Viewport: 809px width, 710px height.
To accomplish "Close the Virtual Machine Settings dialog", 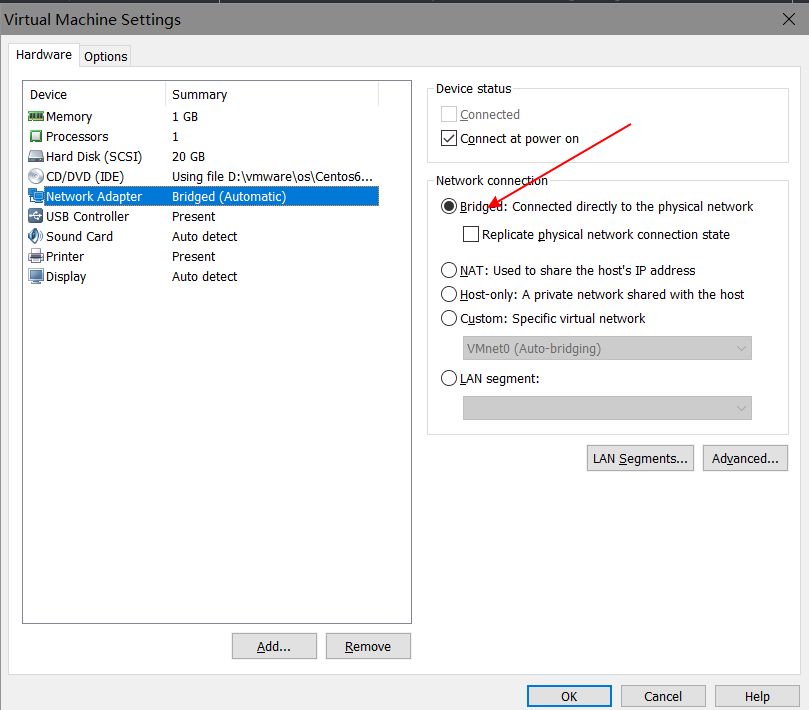I will (788, 20).
